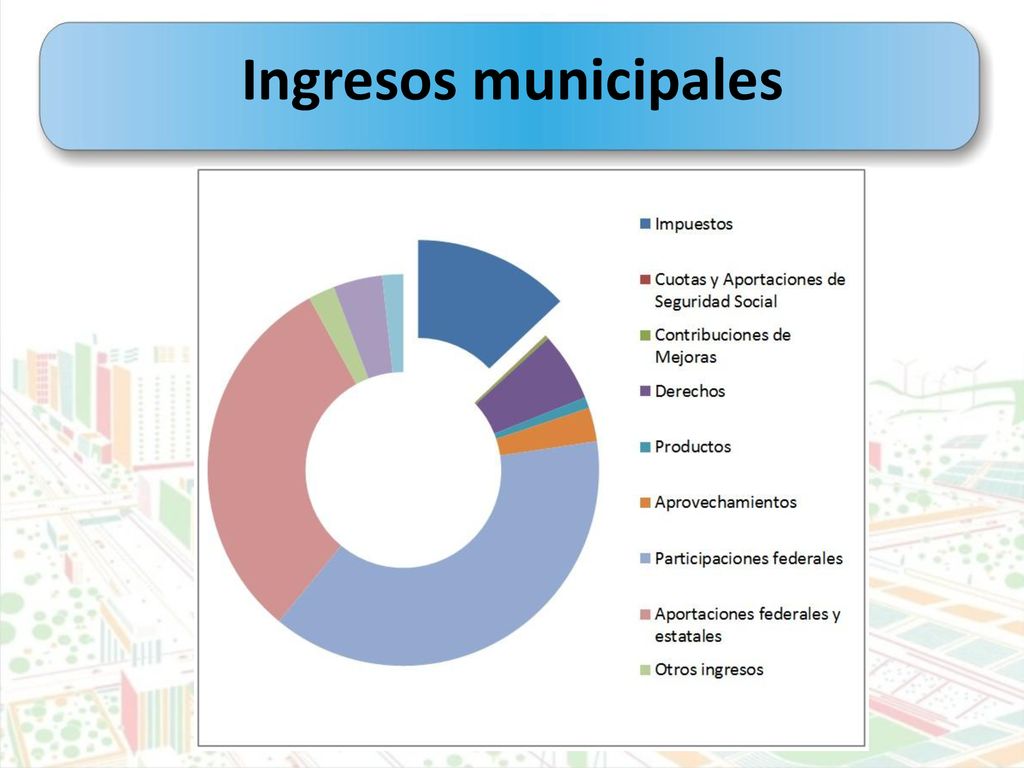Select the Aprovechamientos legend label
This screenshot has height=768, width=1024.
[726, 502]
